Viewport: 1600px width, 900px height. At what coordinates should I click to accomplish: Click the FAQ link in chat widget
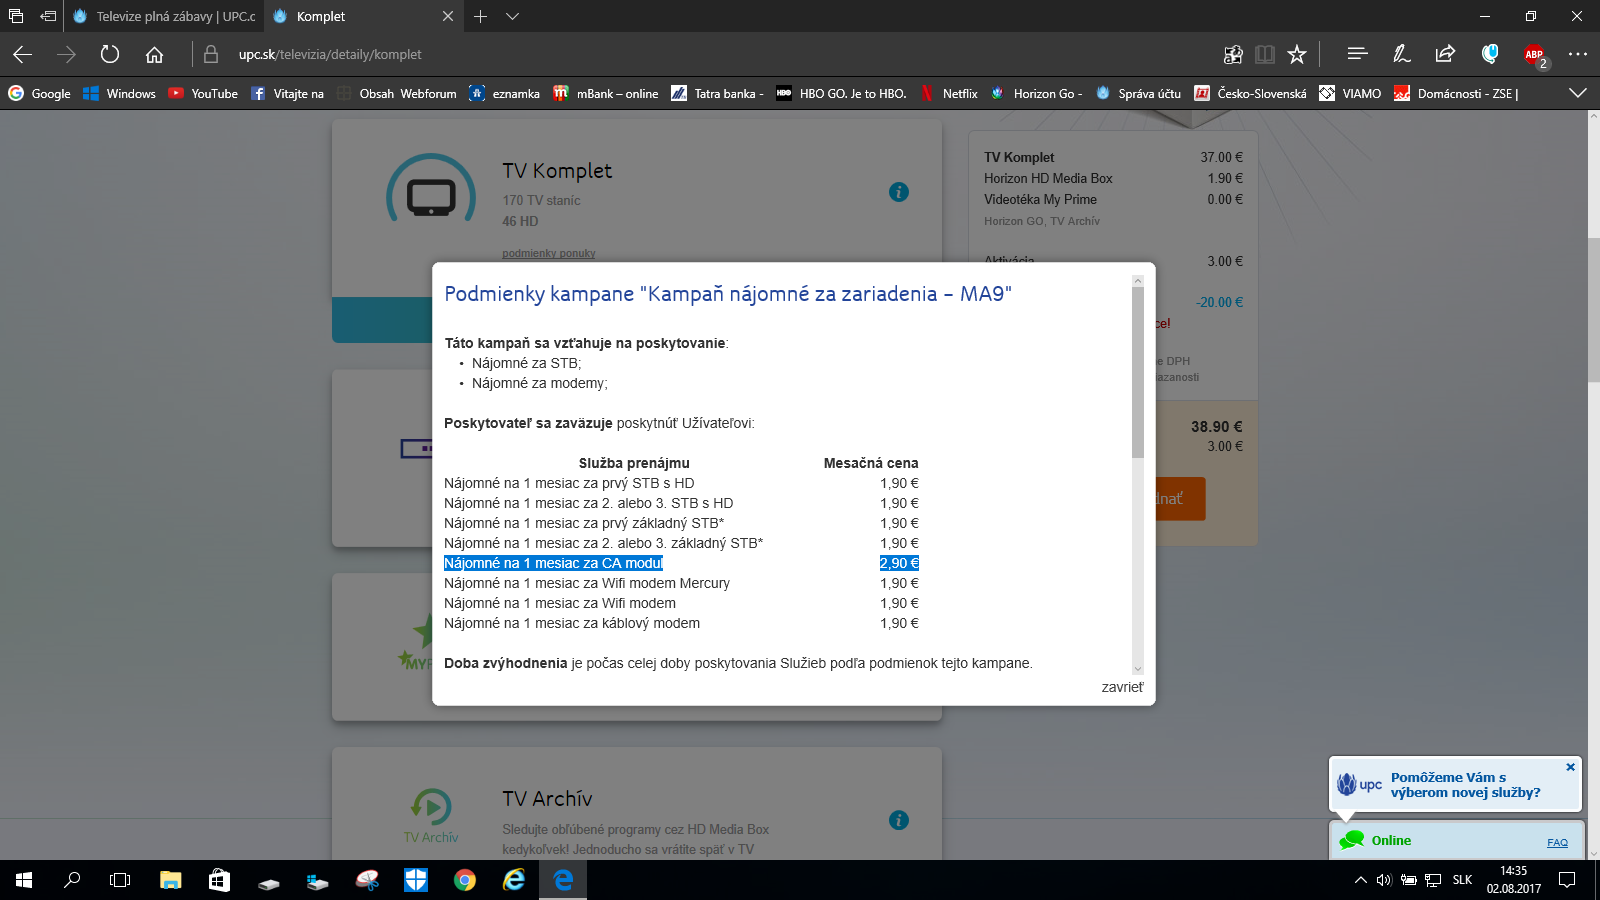coord(1557,842)
